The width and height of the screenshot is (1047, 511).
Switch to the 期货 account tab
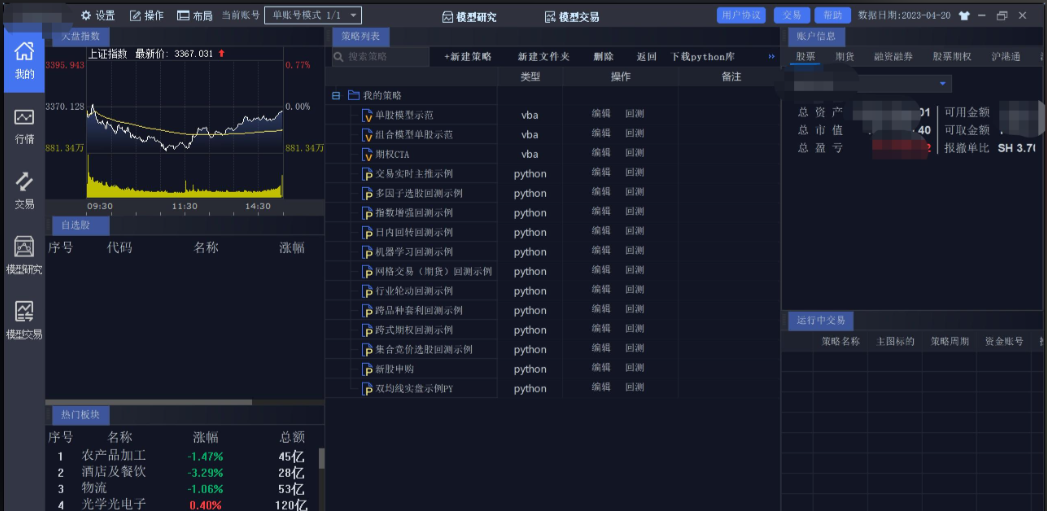click(x=845, y=57)
